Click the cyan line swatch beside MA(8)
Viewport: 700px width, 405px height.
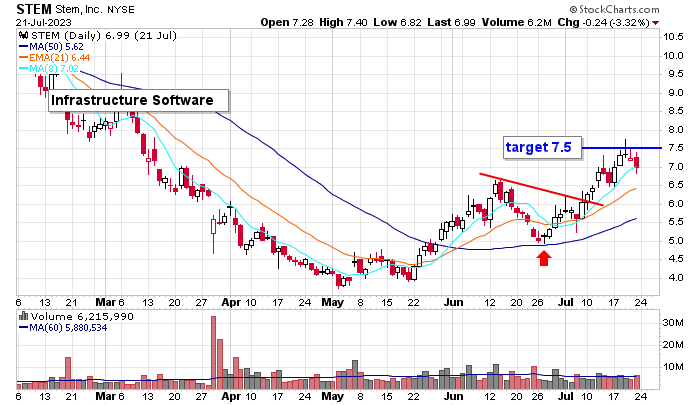coord(24,69)
